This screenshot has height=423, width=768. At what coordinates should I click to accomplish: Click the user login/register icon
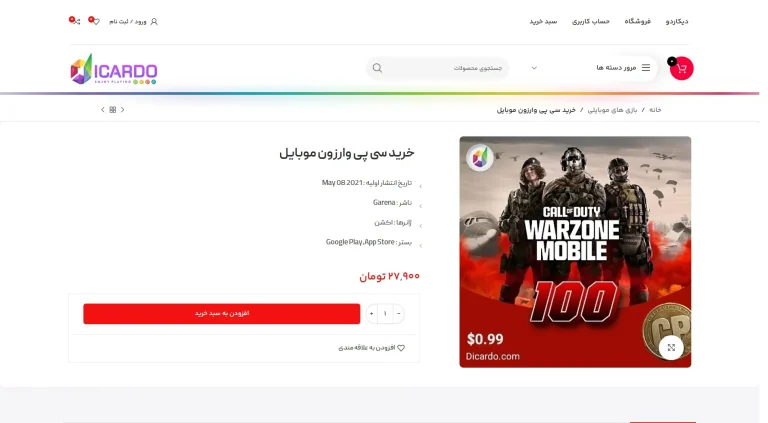(x=154, y=22)
